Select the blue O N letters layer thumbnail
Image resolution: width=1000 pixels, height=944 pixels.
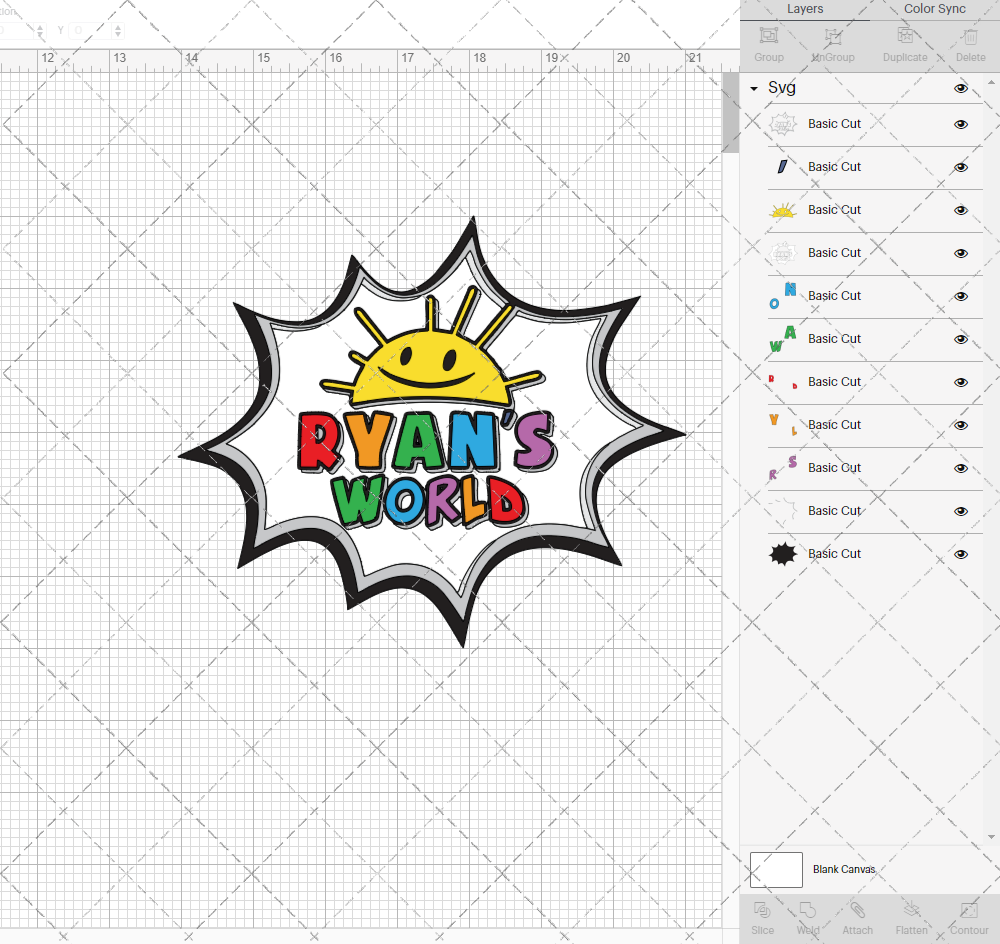[x=783, y=296]
